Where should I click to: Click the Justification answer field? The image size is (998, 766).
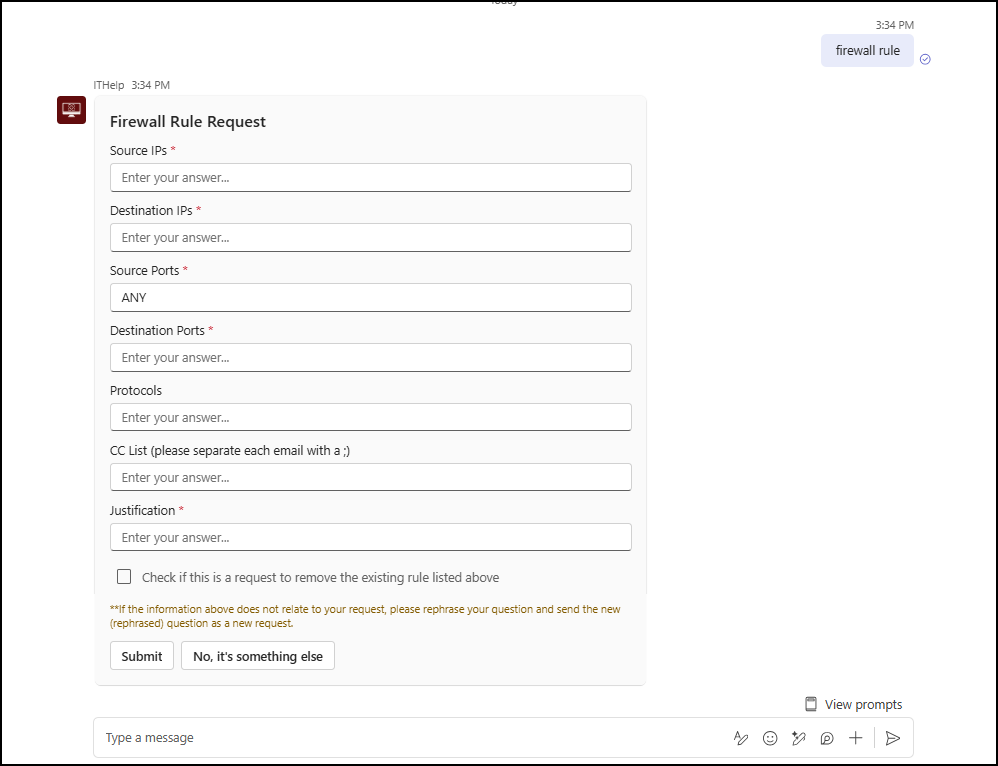pyautogui.click(x=370, y=537)
